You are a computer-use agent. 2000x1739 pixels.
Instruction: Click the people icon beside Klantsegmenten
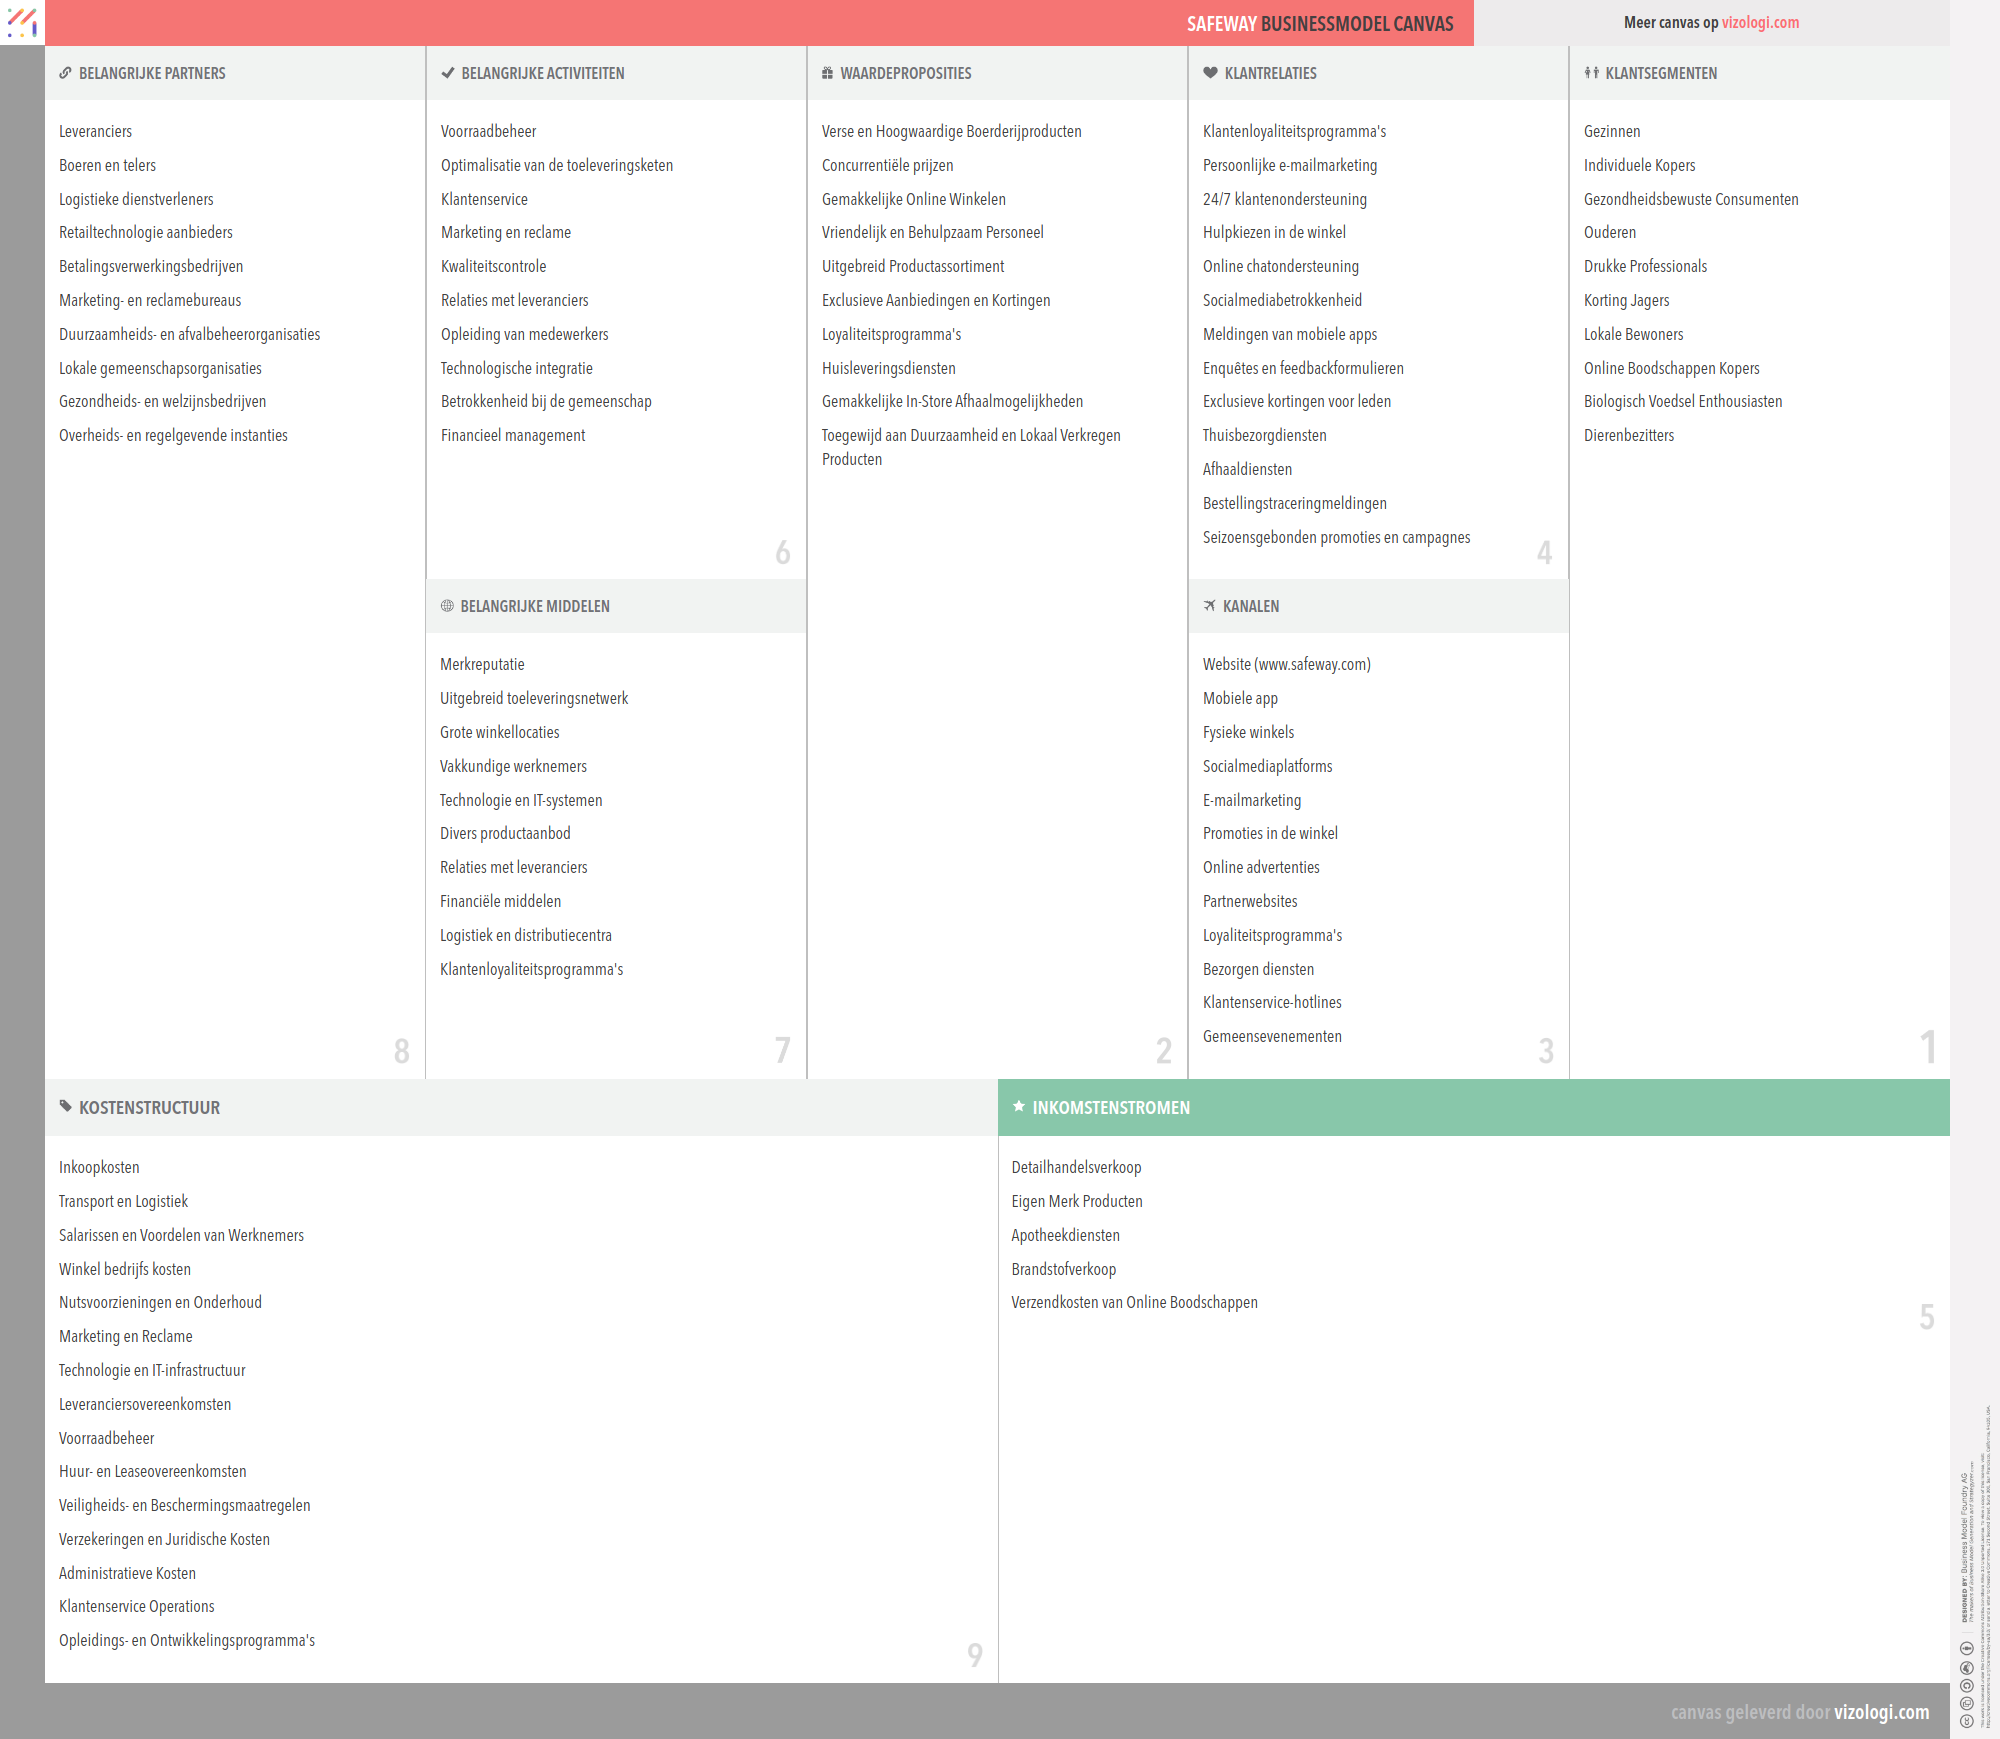pyautogui.click(x=1591, y=73)
